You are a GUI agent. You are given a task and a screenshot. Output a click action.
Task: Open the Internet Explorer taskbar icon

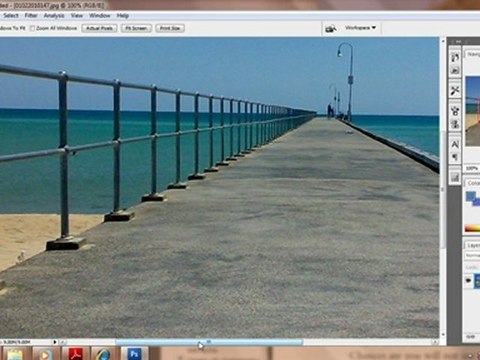click(104, 354)
